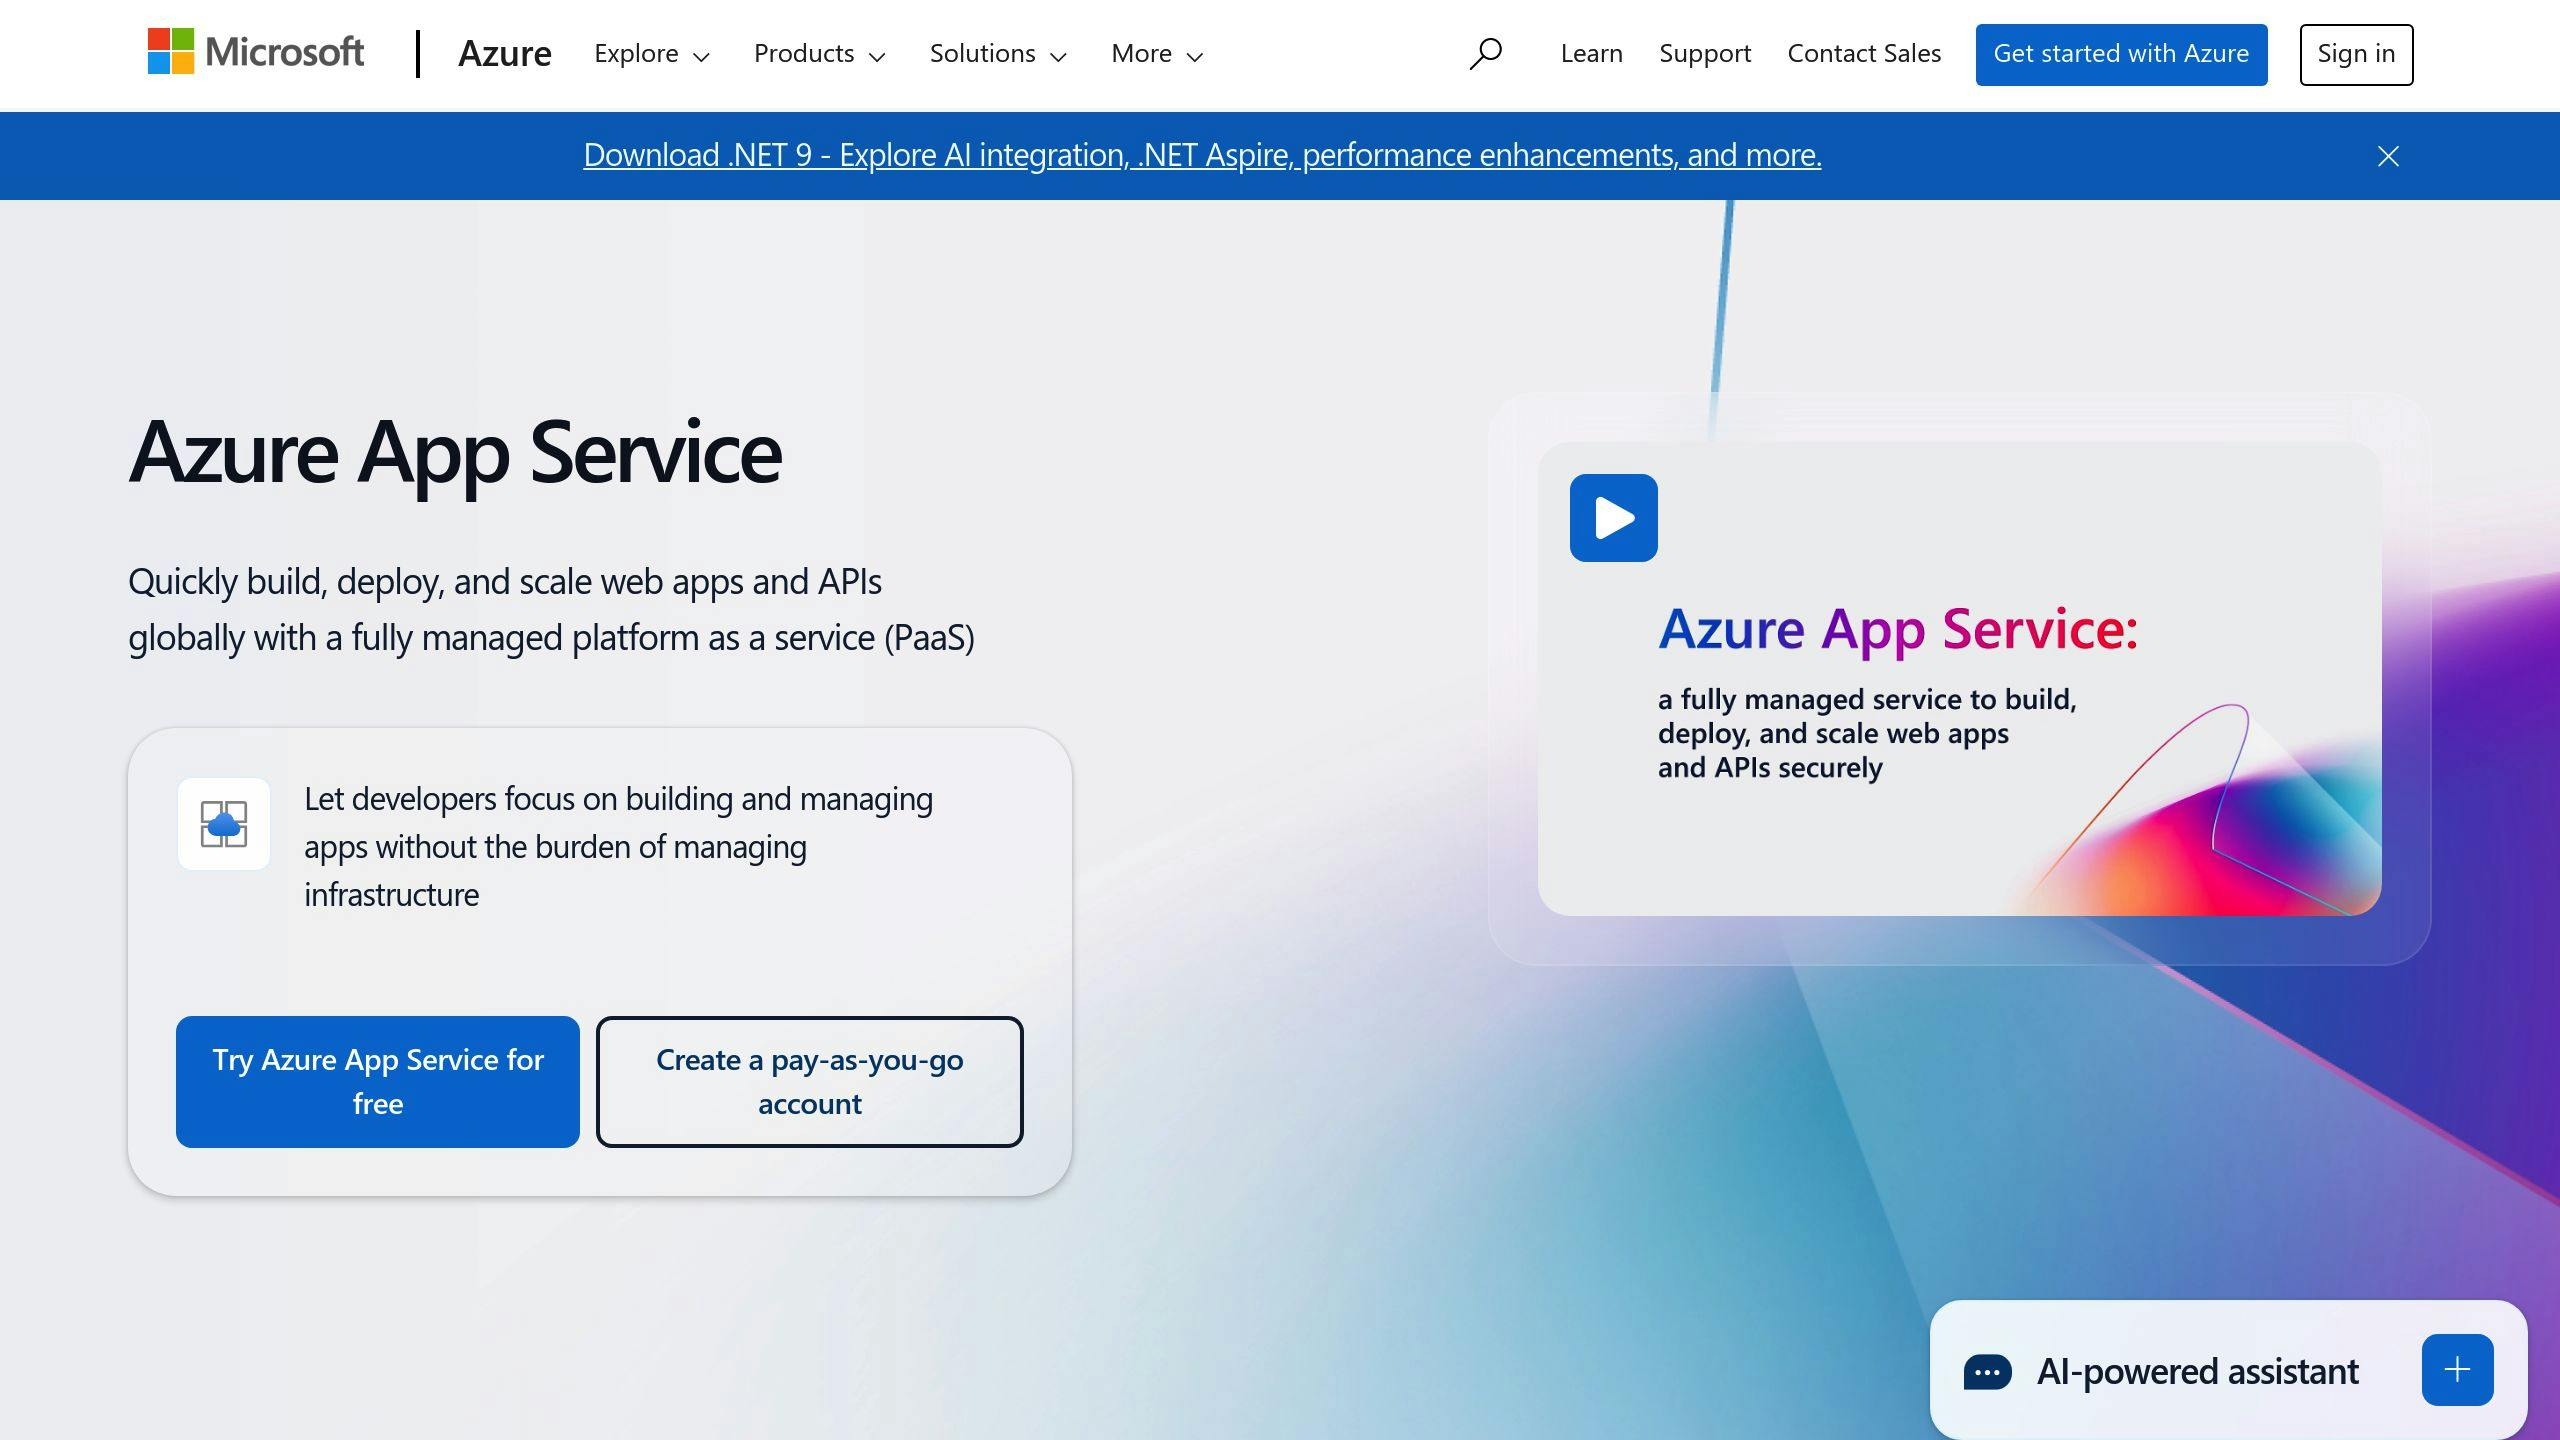Expand the Products menu

820,54
